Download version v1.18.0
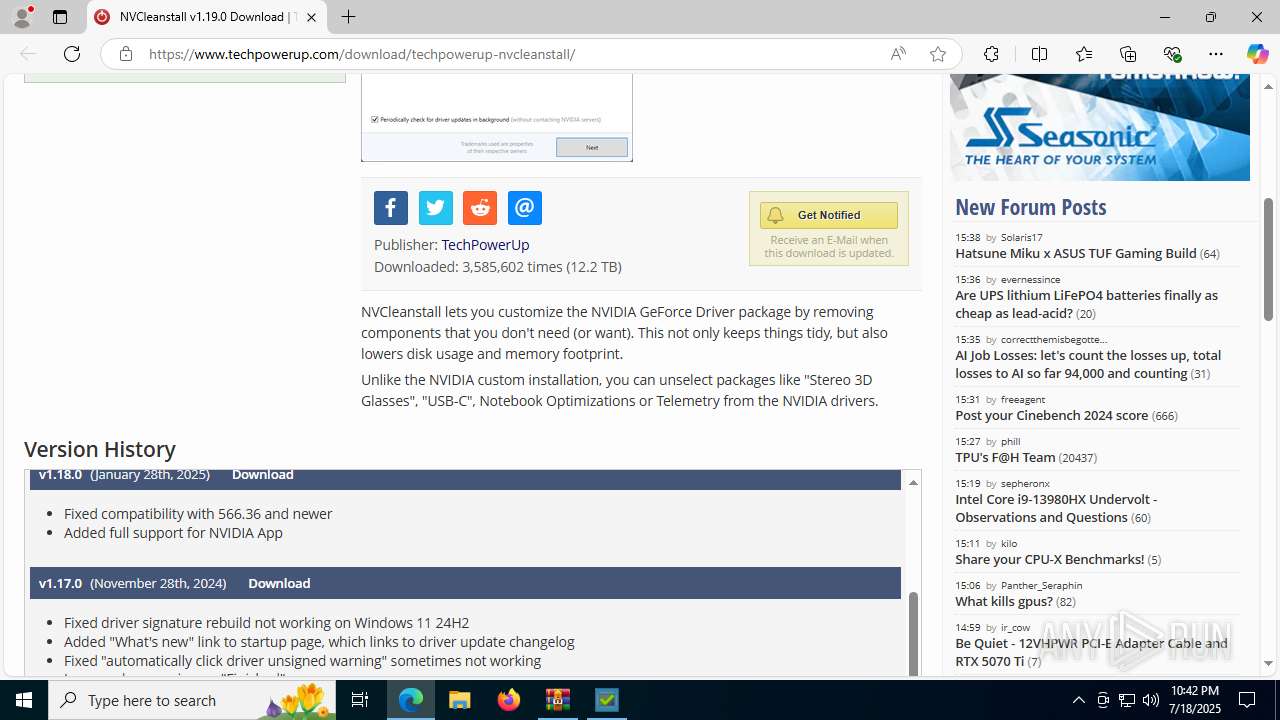Image resolution: width=1280 pixels, height=720 pixels. (x=263, y=474)
